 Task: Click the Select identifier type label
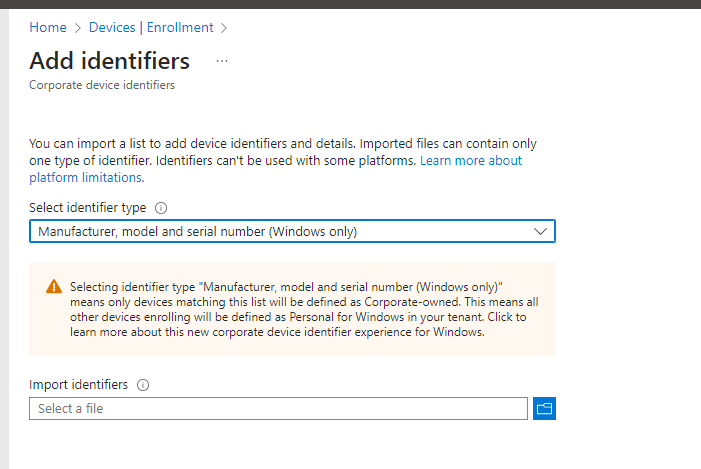[x=88, y=207]
